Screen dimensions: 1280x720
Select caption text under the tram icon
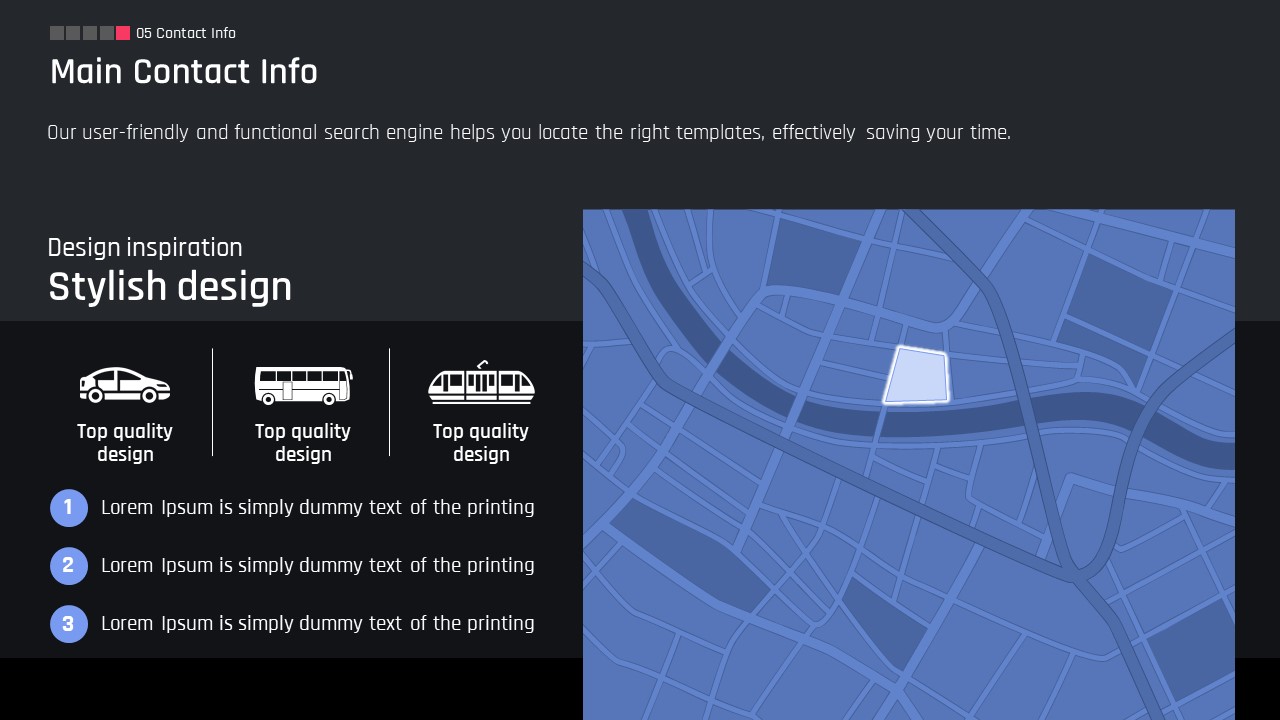pos(481,443)
